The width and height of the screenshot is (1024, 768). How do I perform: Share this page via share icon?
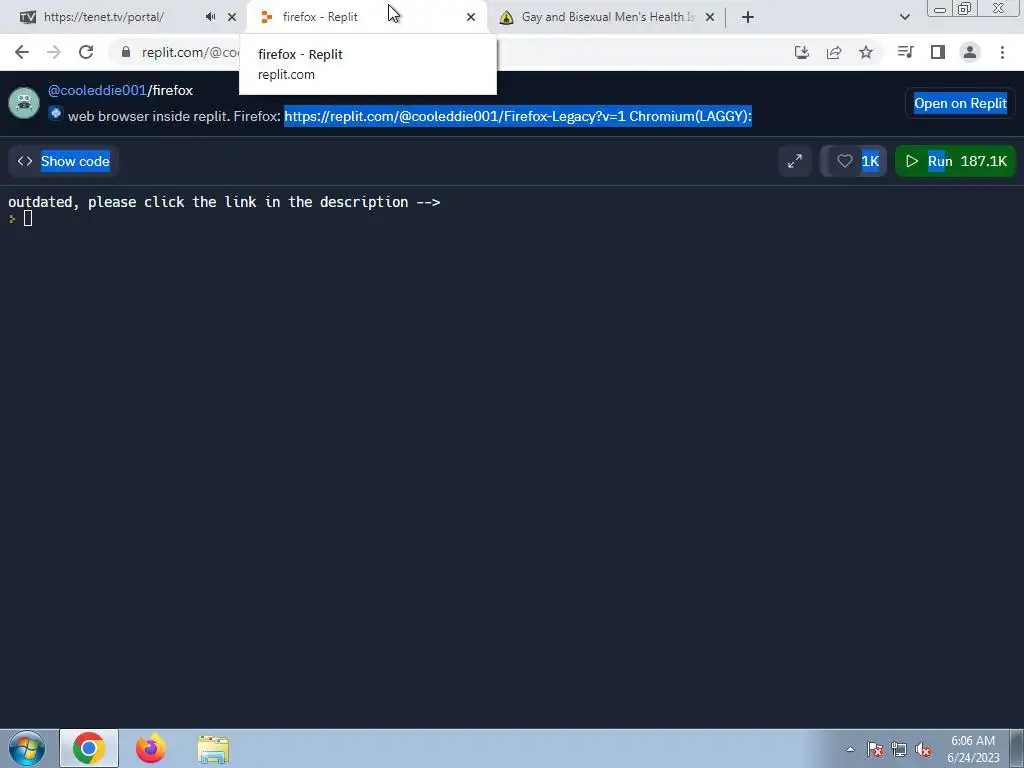[834, 52]
